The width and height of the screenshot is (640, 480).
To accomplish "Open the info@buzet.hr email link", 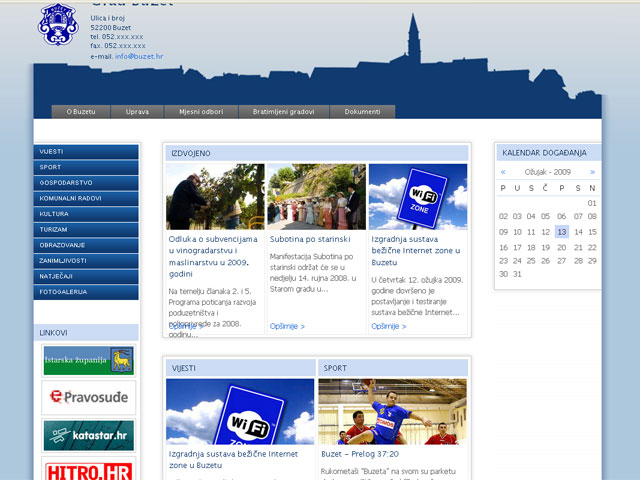I will point(139,56).
